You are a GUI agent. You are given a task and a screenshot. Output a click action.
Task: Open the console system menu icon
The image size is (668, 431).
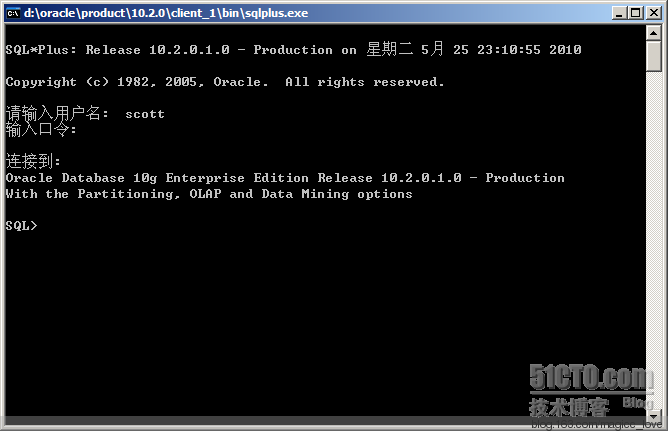tap(13, 13)
